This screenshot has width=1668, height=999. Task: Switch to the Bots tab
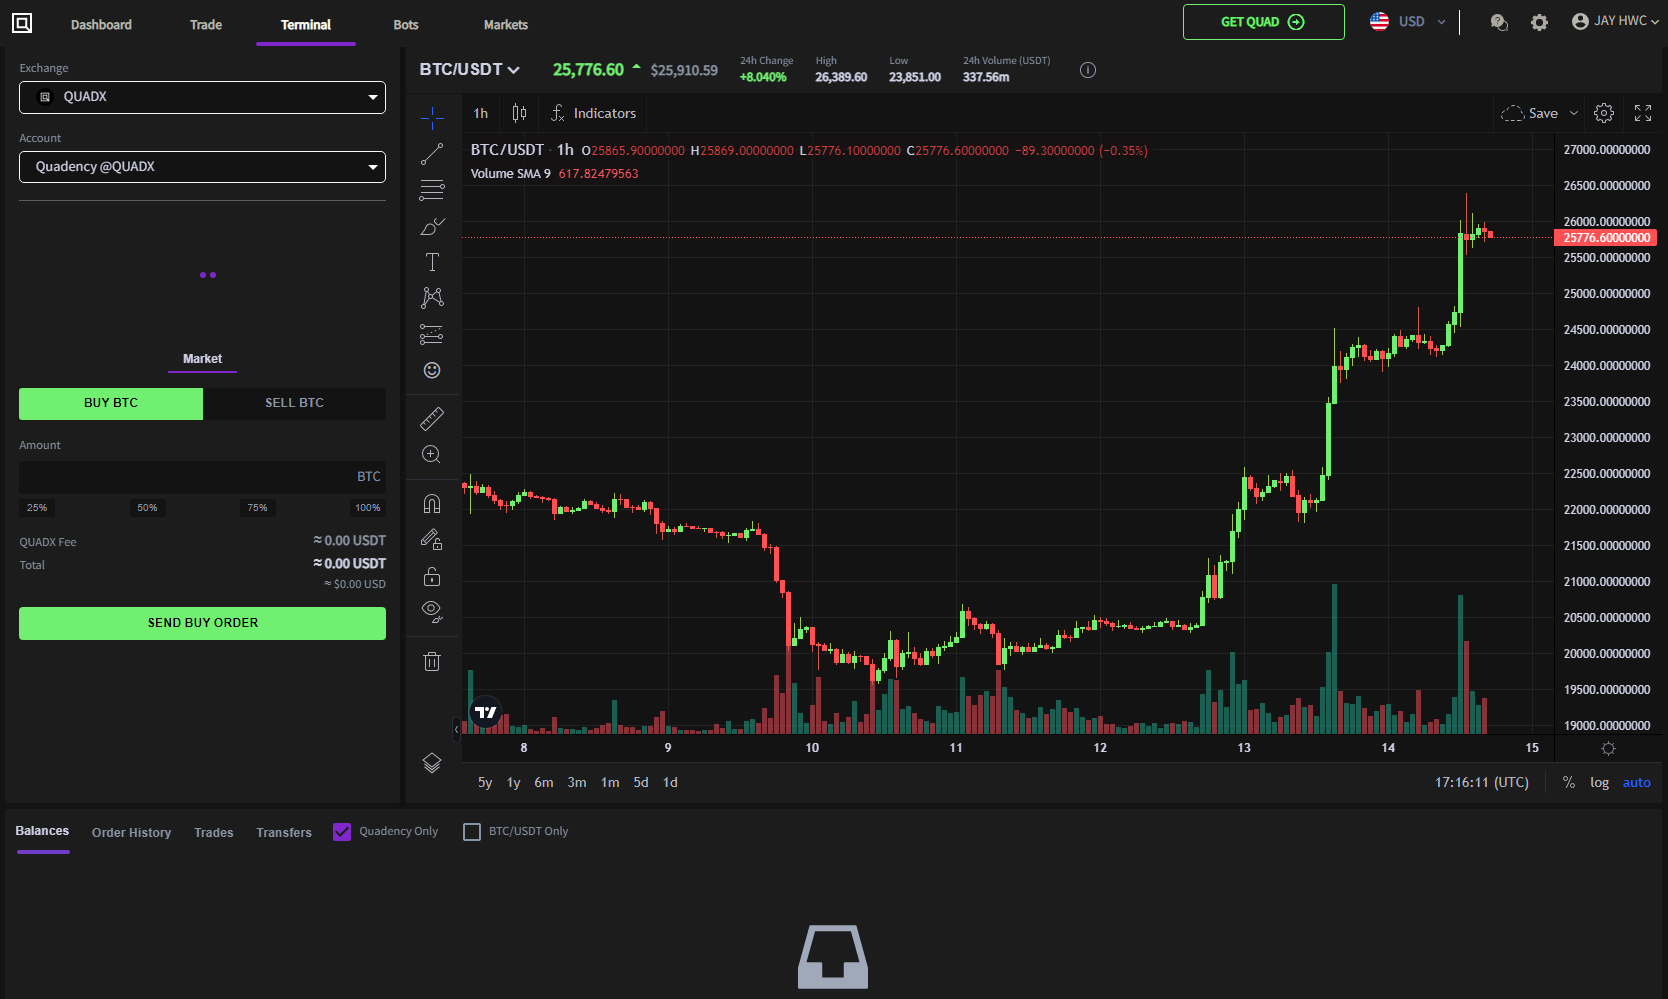pyautogui.click(x=406, y=25)
